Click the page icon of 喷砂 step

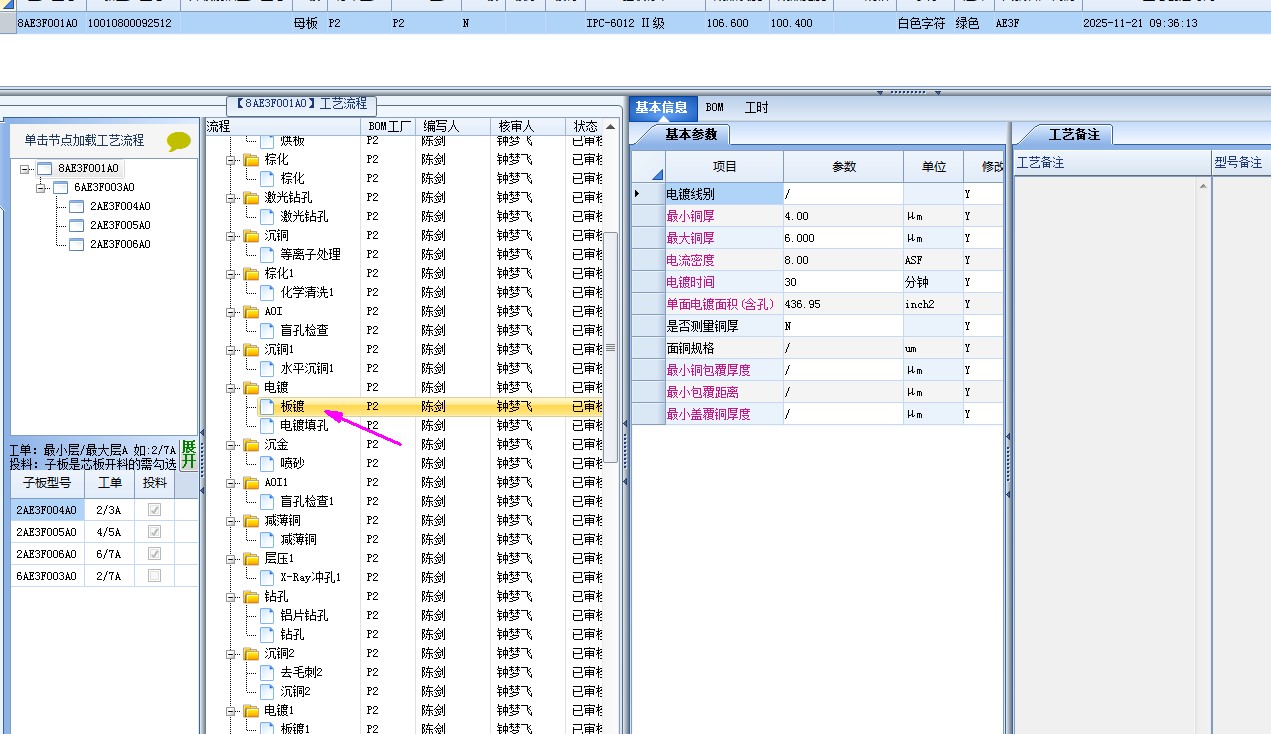point(267,464)
